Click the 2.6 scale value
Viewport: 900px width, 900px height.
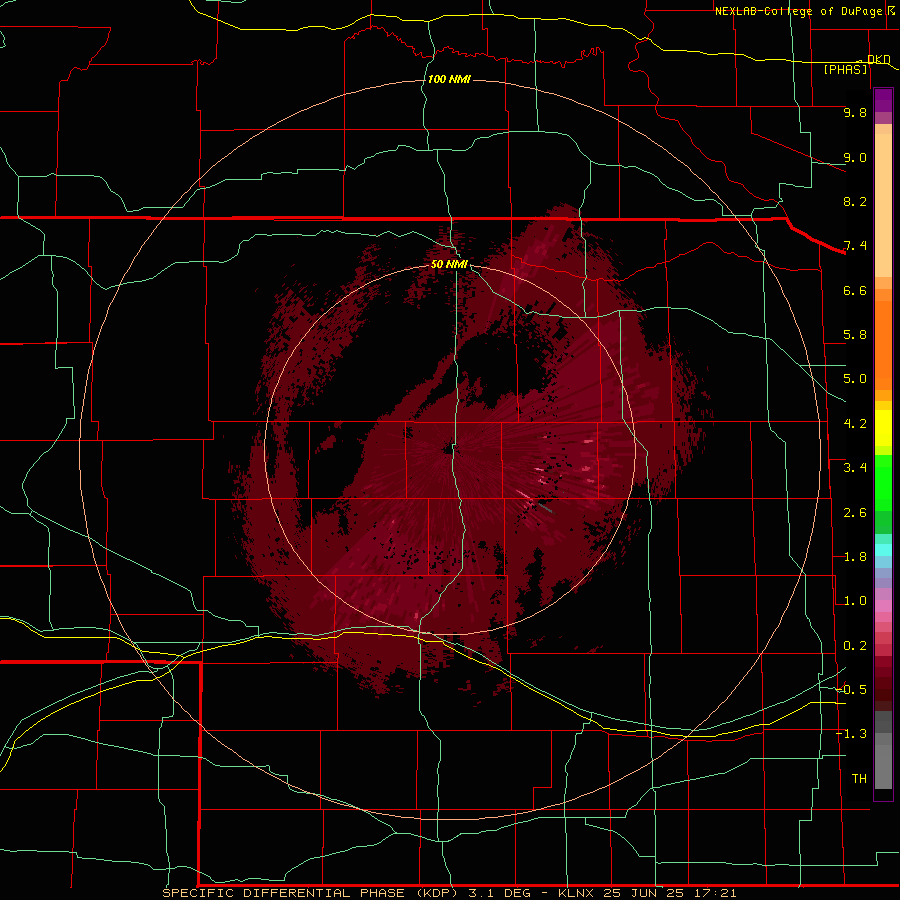pyautogui.click(x=855, y=513)
